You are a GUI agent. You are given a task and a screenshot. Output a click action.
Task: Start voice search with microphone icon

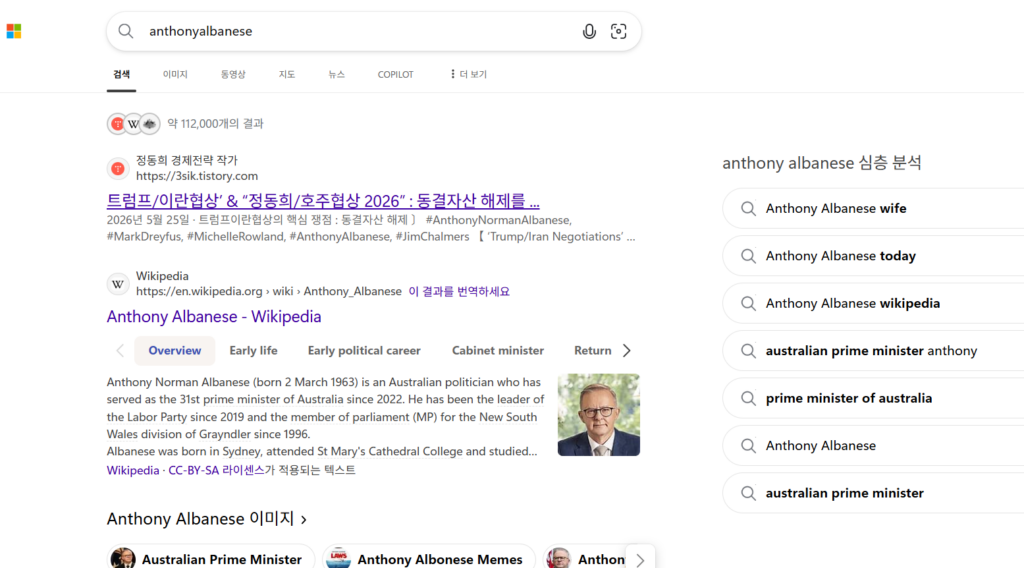[589, 31]
